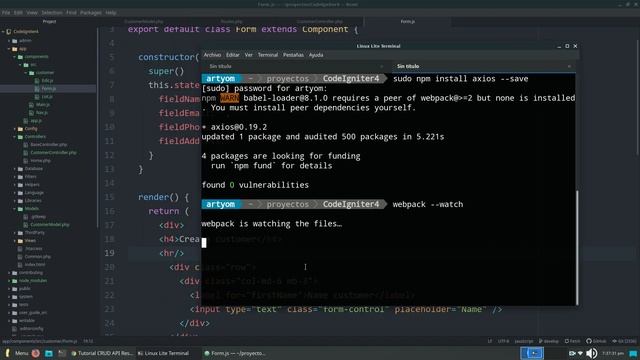Click the admin folder icon
Screen dimensions: 640x360
(x=15, y=41)
